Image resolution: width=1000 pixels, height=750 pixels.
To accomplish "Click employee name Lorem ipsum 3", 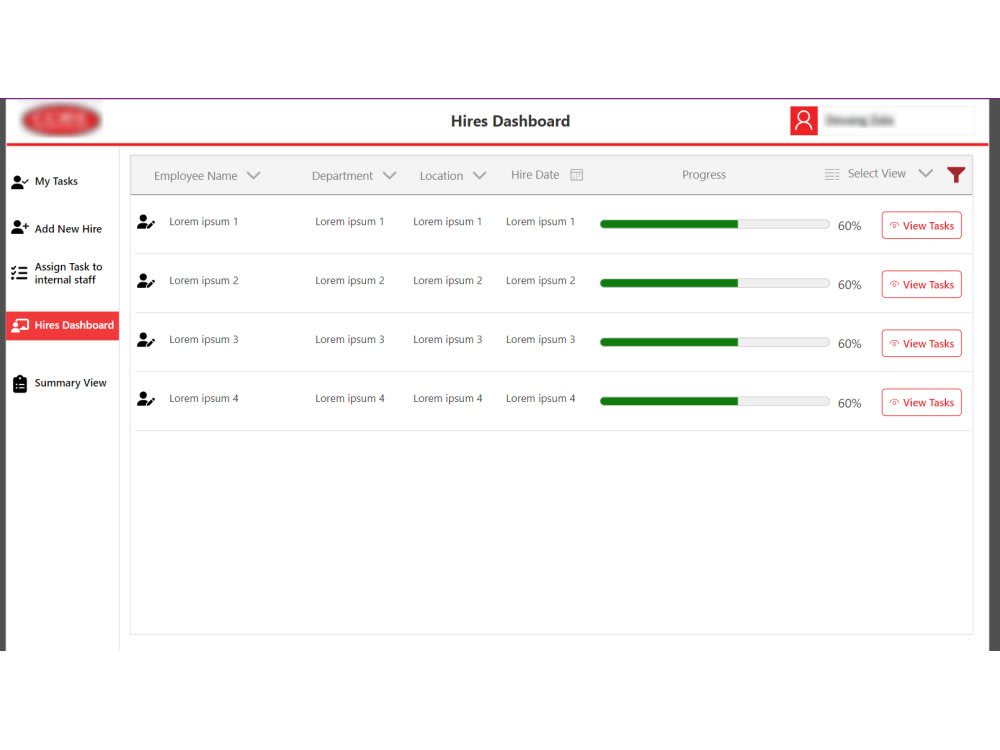I will pos(203,339).
